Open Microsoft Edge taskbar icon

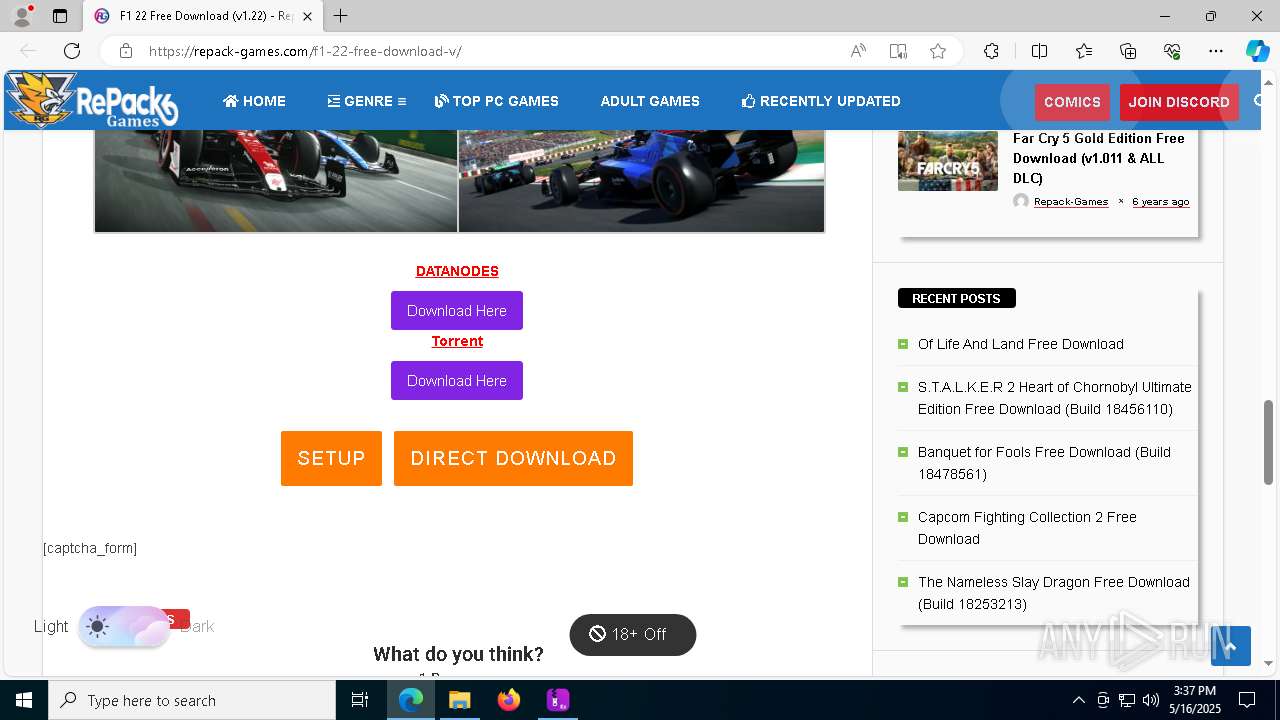[411, 700]
